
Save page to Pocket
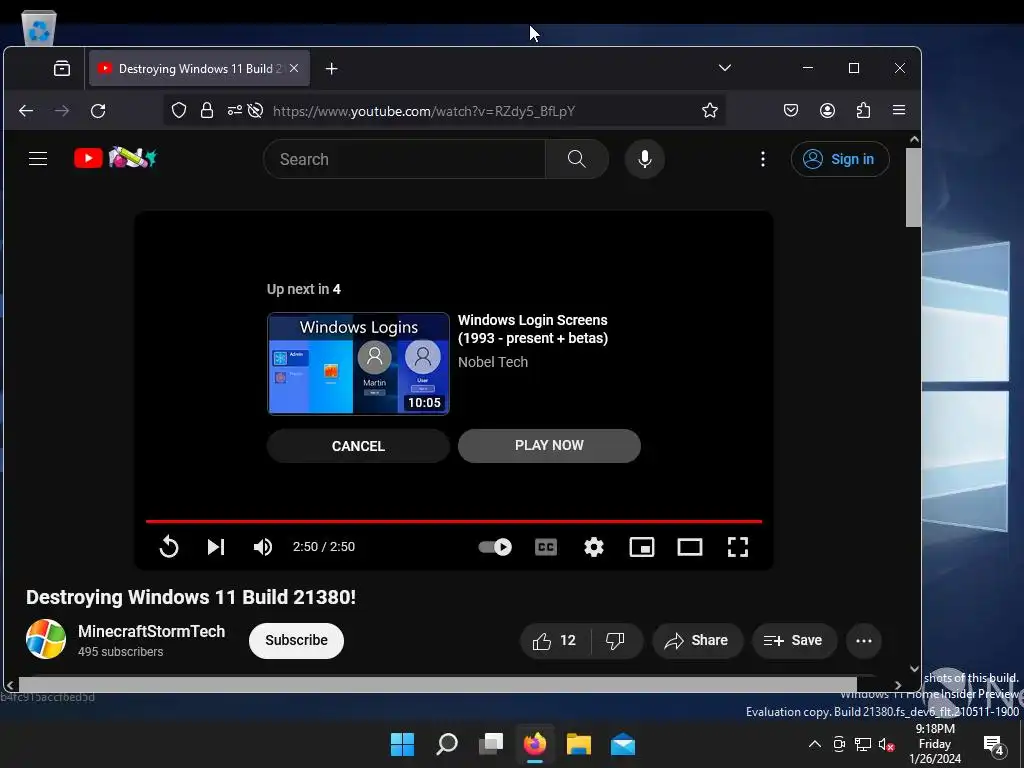pos(791,110)
